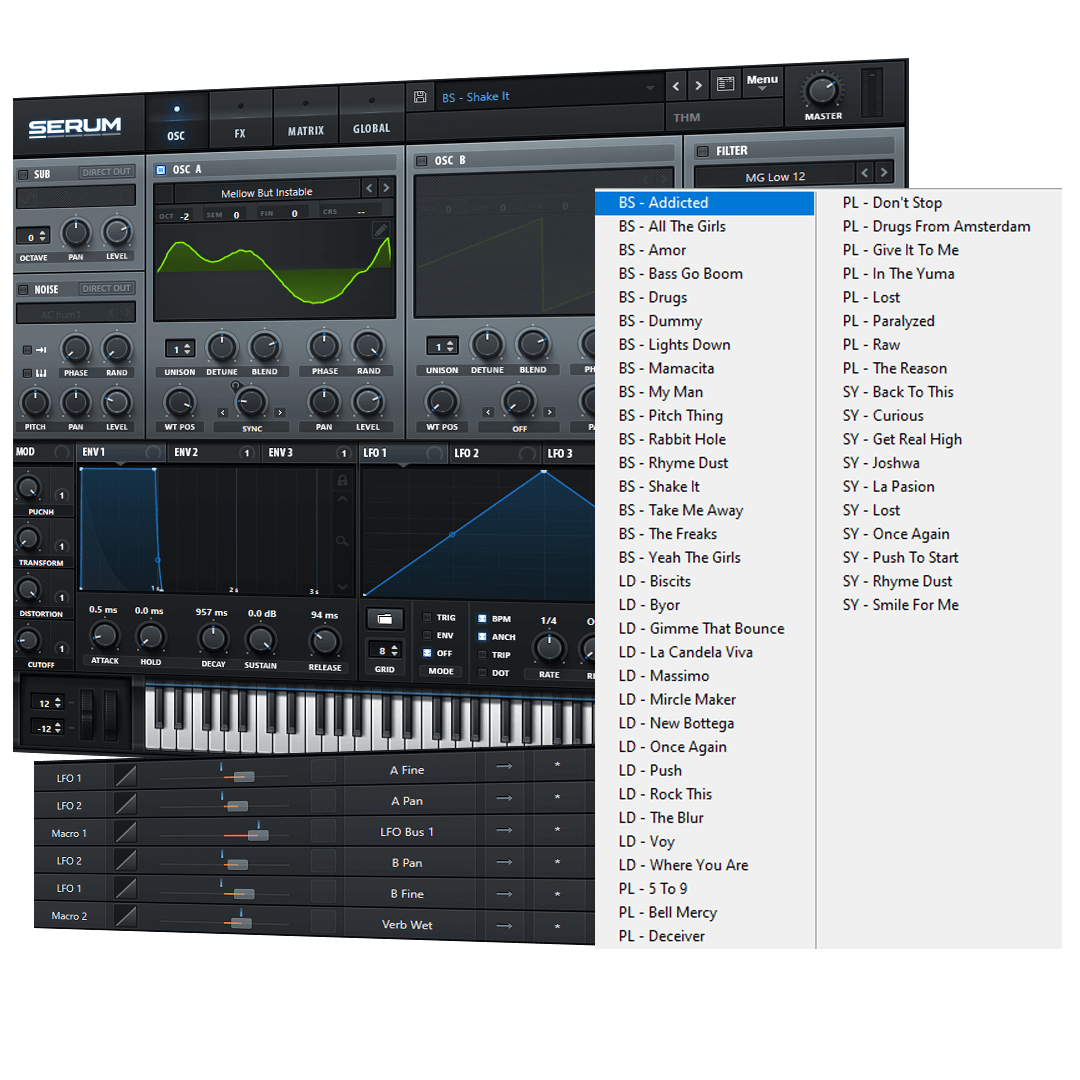Screen dimensions: 1080x1080
Task: Switch to the MATRIX tab
Action: coord(305,130)
